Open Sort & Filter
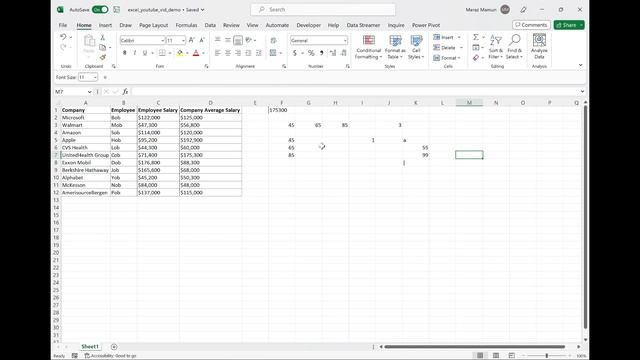The width and height of the screenshot is (640, 360). point(496,47)
